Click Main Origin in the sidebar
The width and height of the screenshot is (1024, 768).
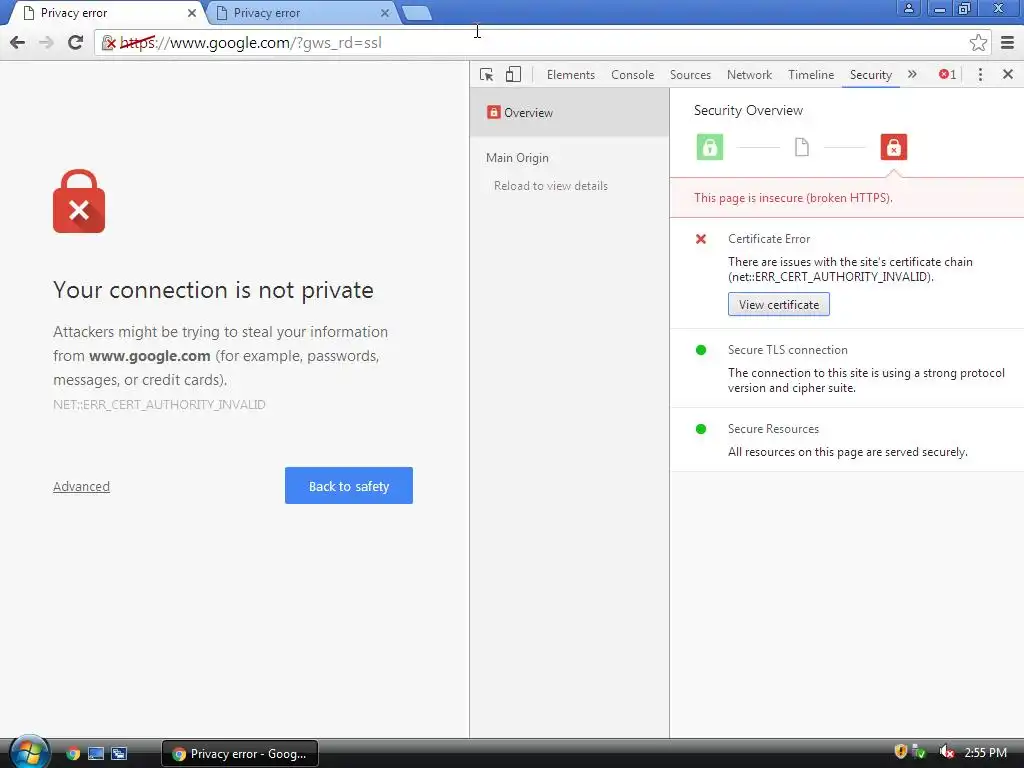coord(517,158)
